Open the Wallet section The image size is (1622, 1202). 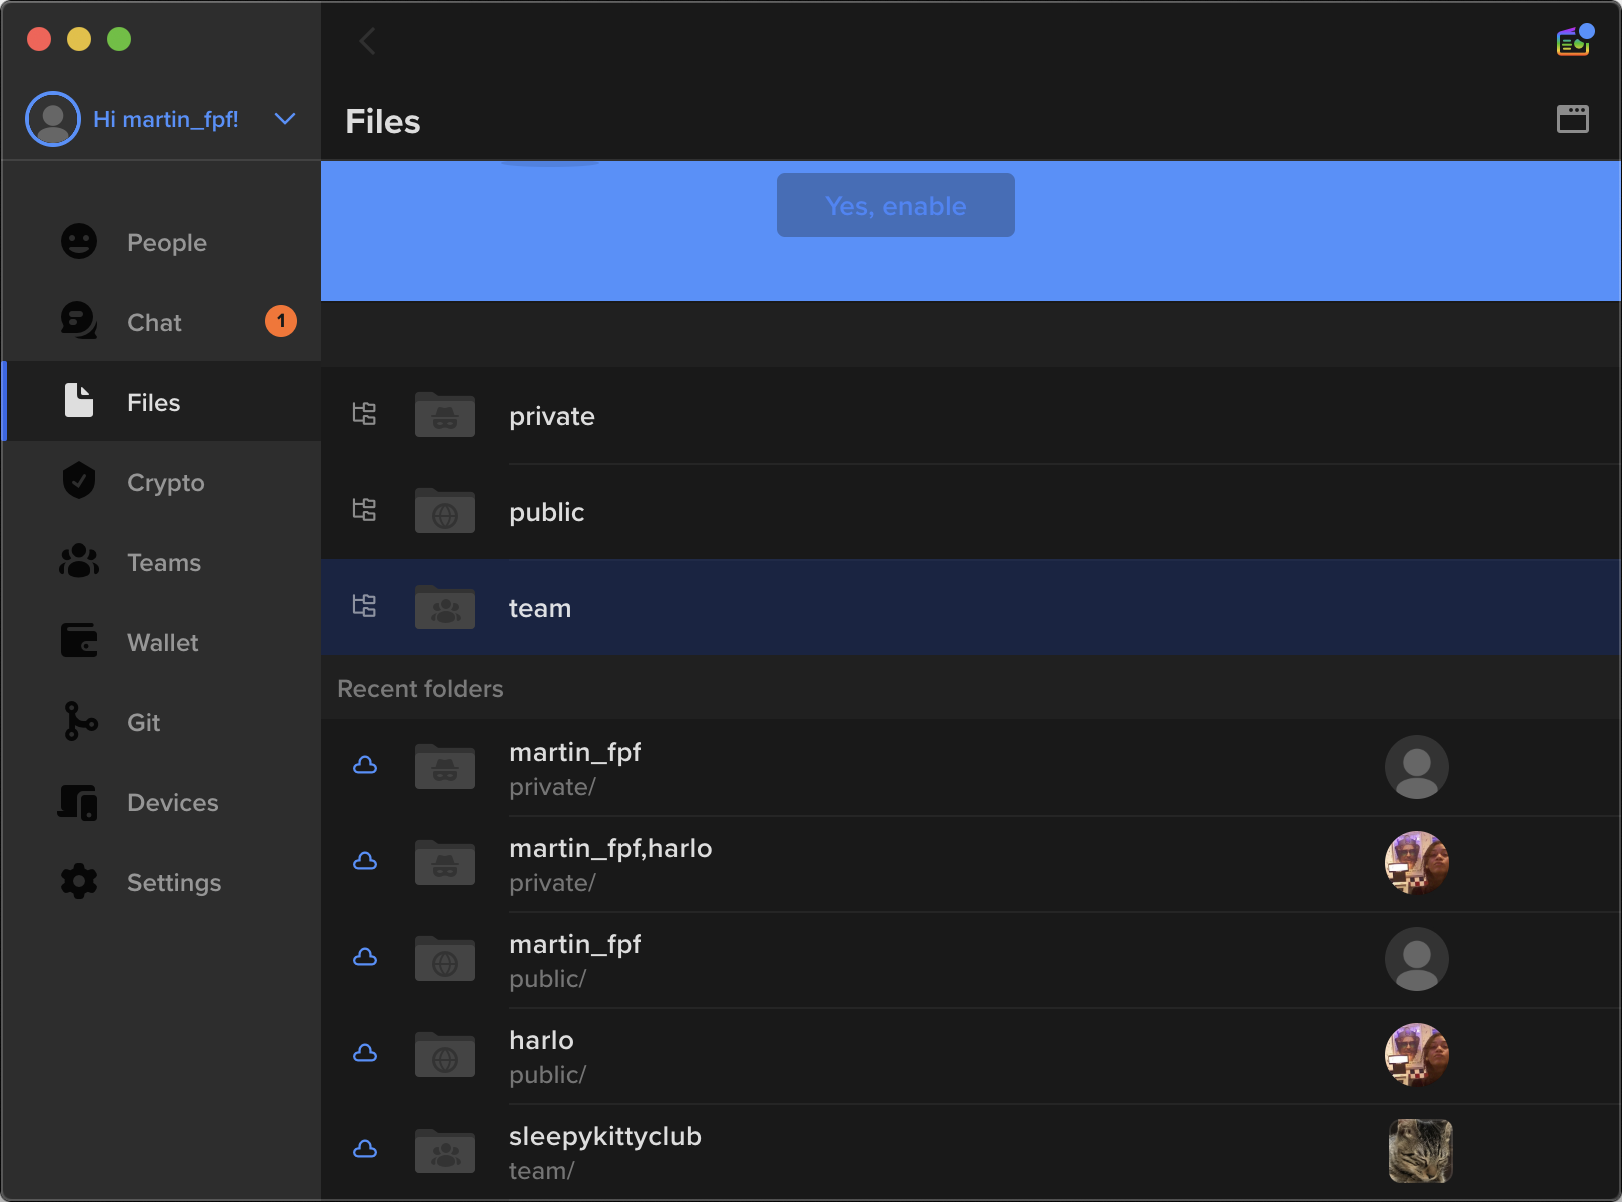(x=162, y=642)
